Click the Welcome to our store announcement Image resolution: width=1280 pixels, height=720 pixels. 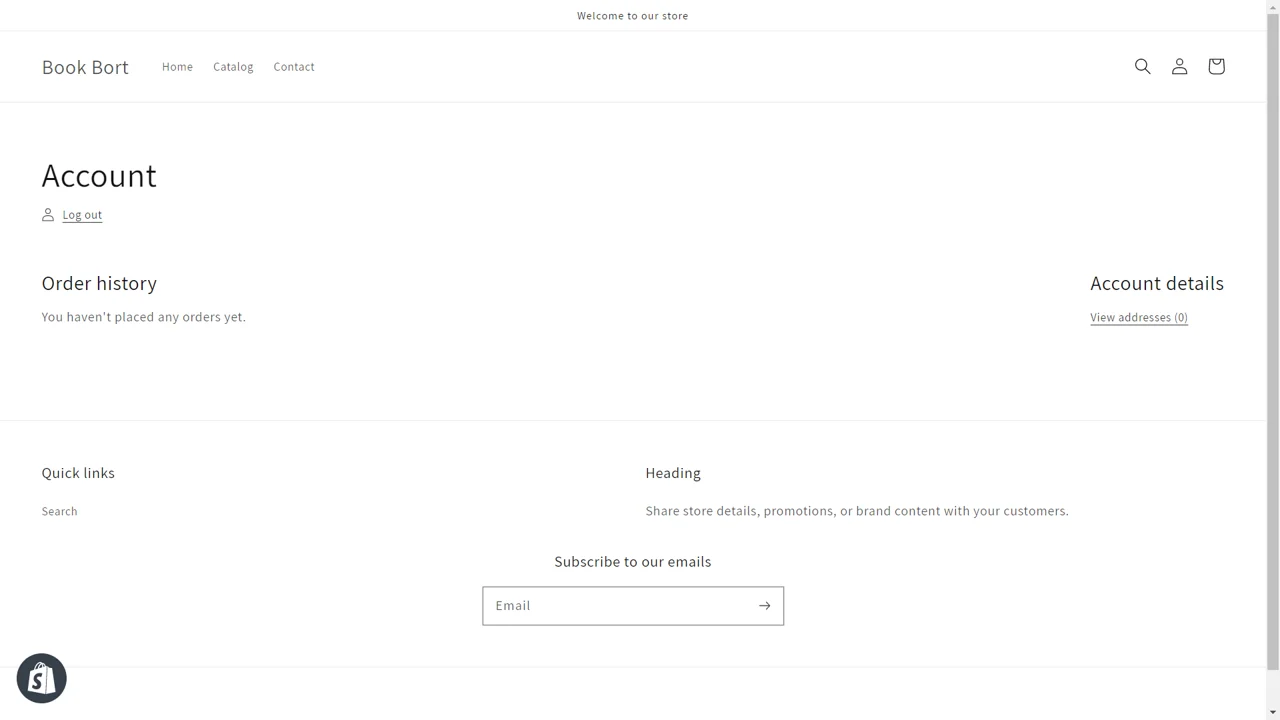click(632, 15)
